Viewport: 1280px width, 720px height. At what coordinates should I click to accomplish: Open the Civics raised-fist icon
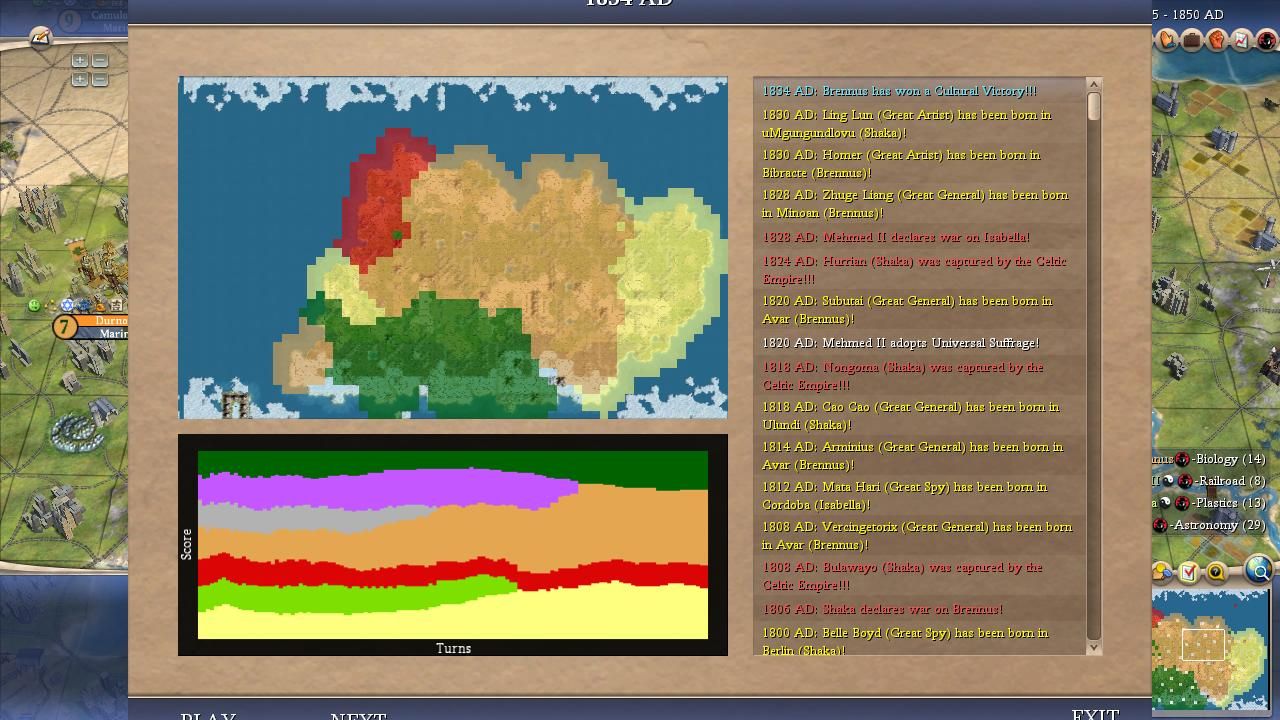(1217, 40)
